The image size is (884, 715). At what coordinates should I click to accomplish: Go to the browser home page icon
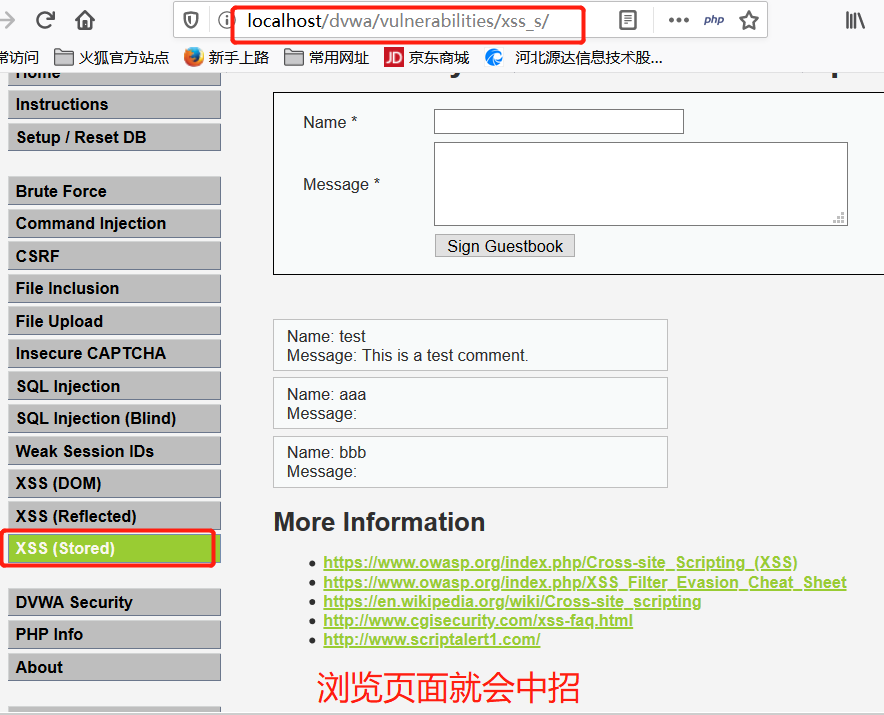click(85, 20)
